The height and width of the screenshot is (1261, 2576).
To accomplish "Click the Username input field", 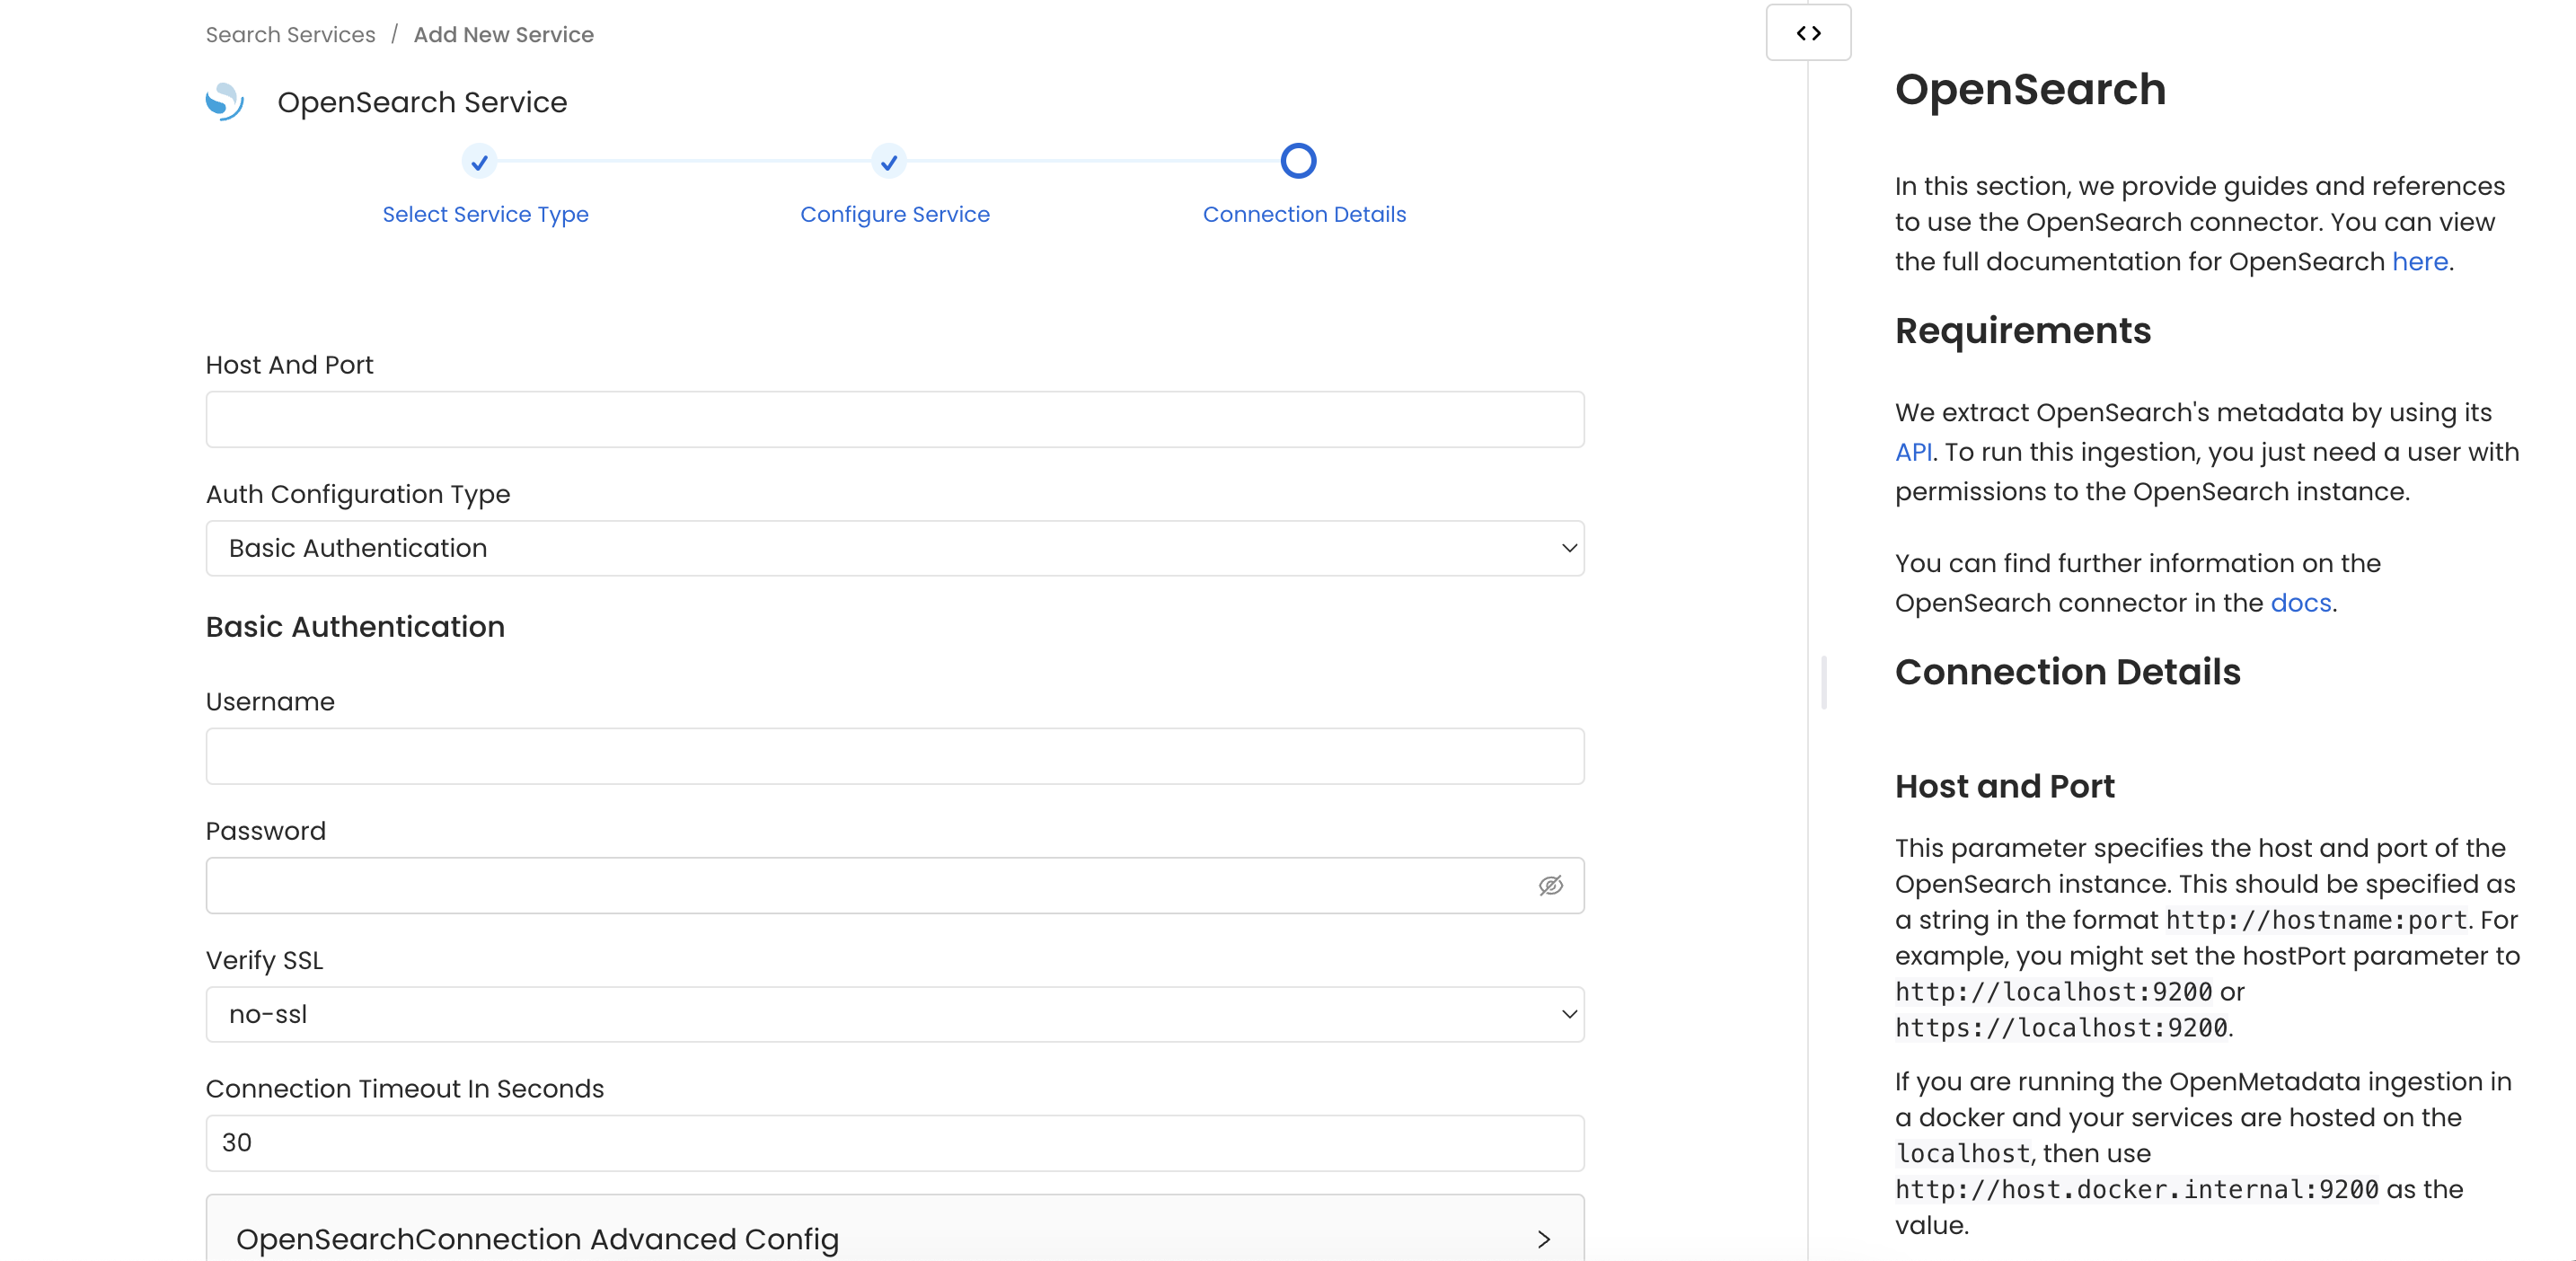I will point(895,756).
